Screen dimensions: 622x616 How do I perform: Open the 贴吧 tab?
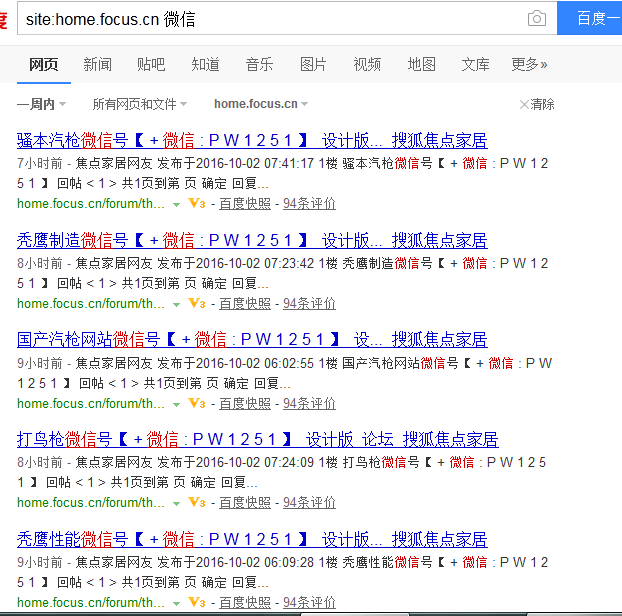(151, 64)
